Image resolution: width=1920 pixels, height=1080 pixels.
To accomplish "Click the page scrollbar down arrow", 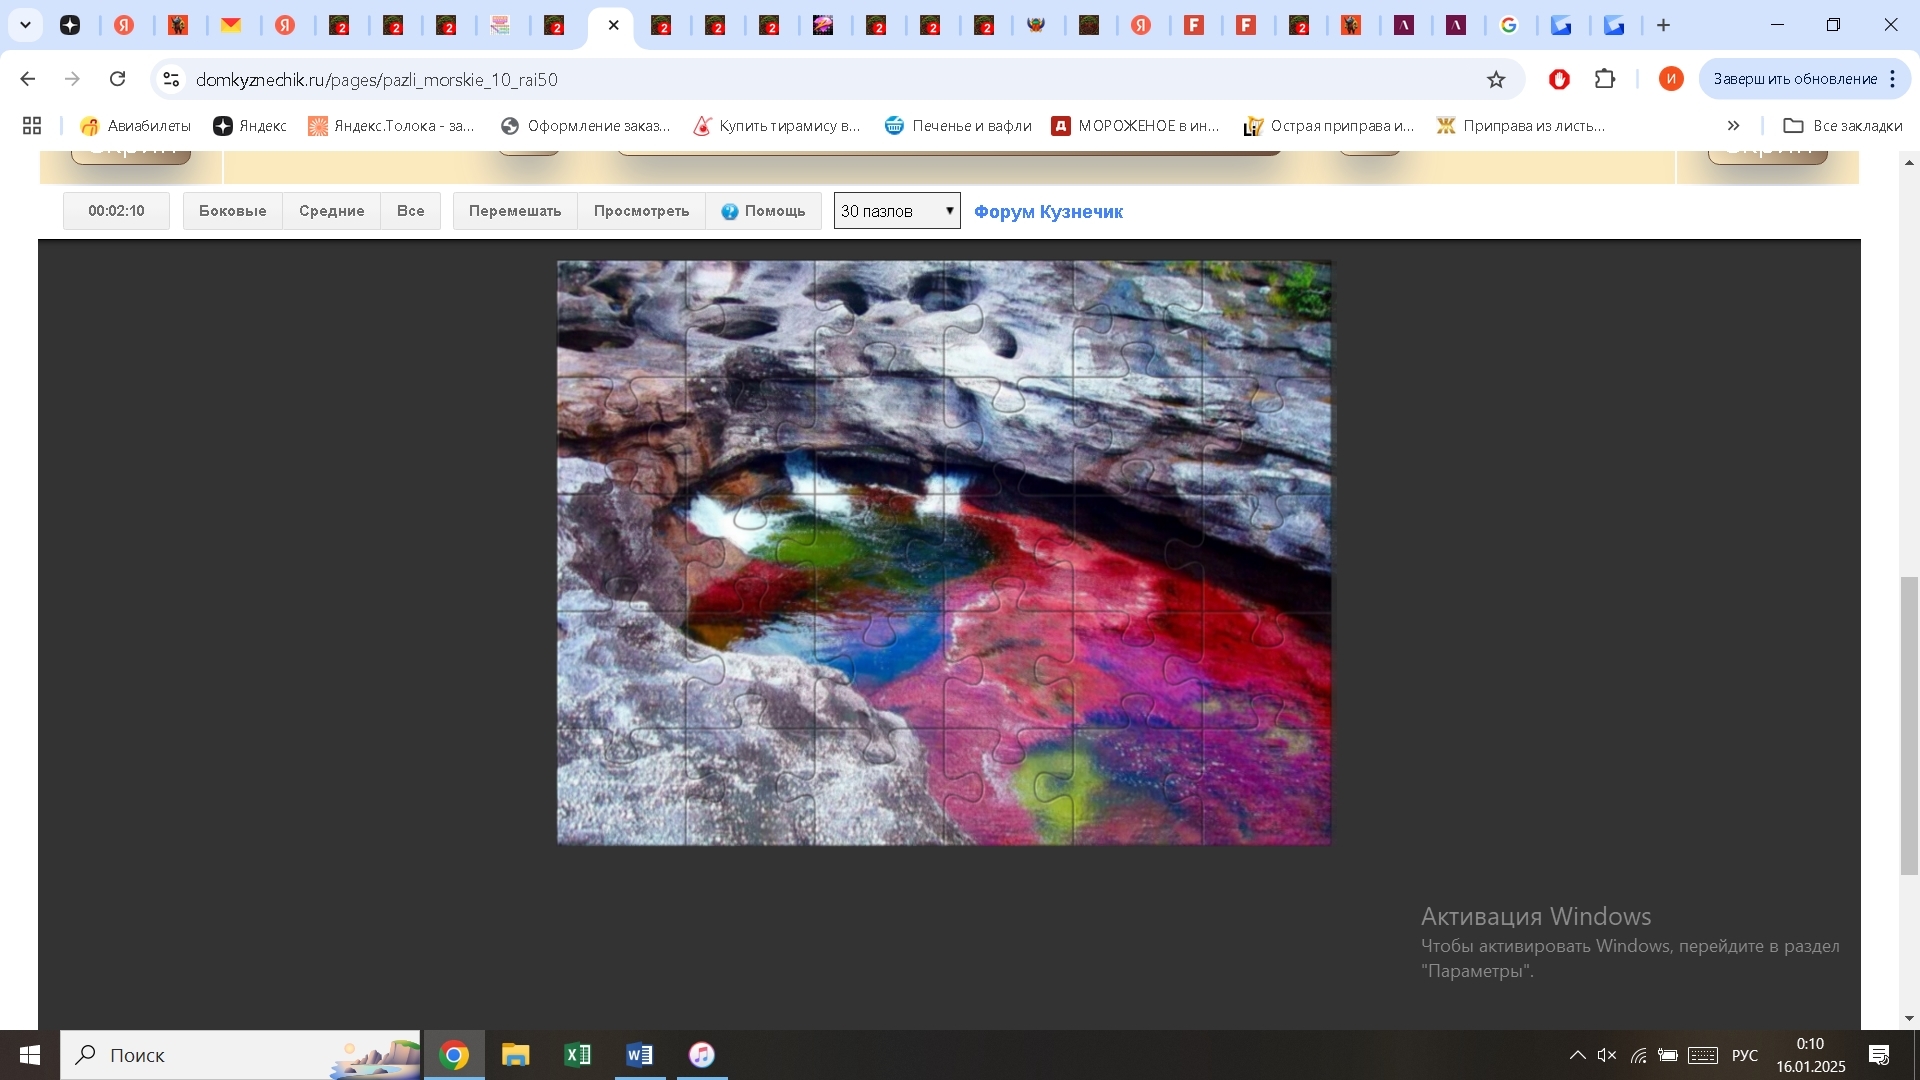I will [x=1910, y=1019].
